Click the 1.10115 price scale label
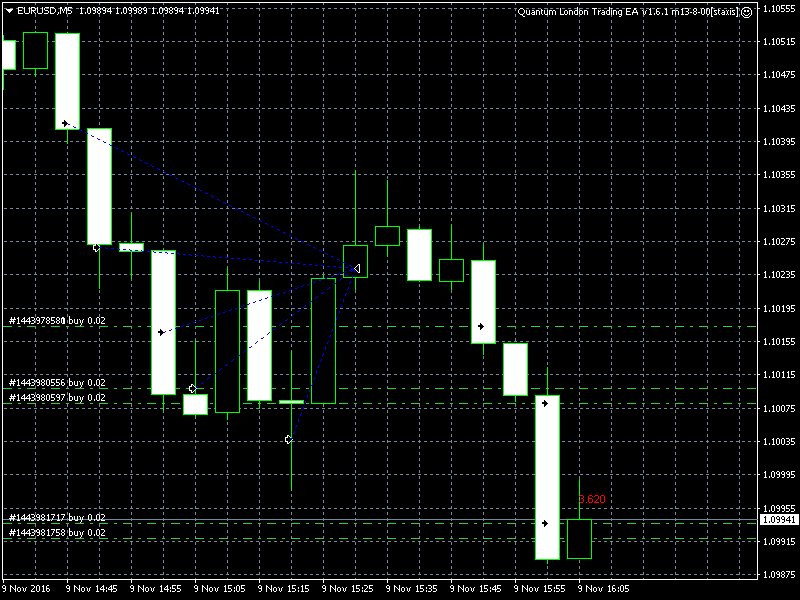The height and width of the screenshot is (600, 800). point(779,374)
